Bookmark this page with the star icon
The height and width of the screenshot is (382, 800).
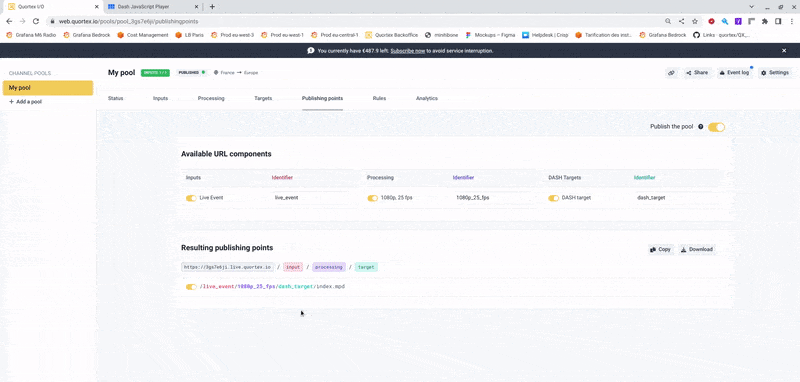point(694,21)
